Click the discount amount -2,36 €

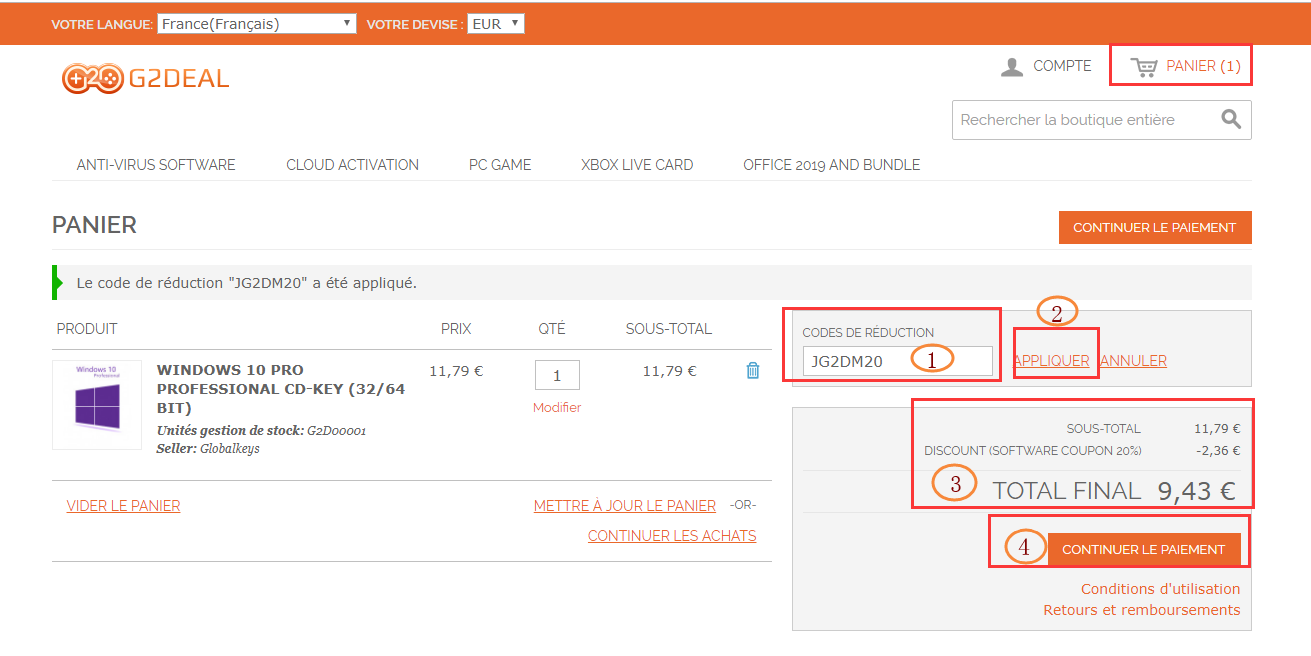click(1218, 451)
